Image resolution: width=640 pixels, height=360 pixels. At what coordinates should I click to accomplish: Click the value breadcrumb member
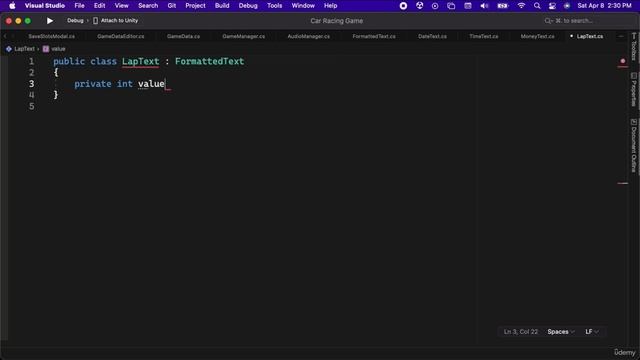coord(58,49)
